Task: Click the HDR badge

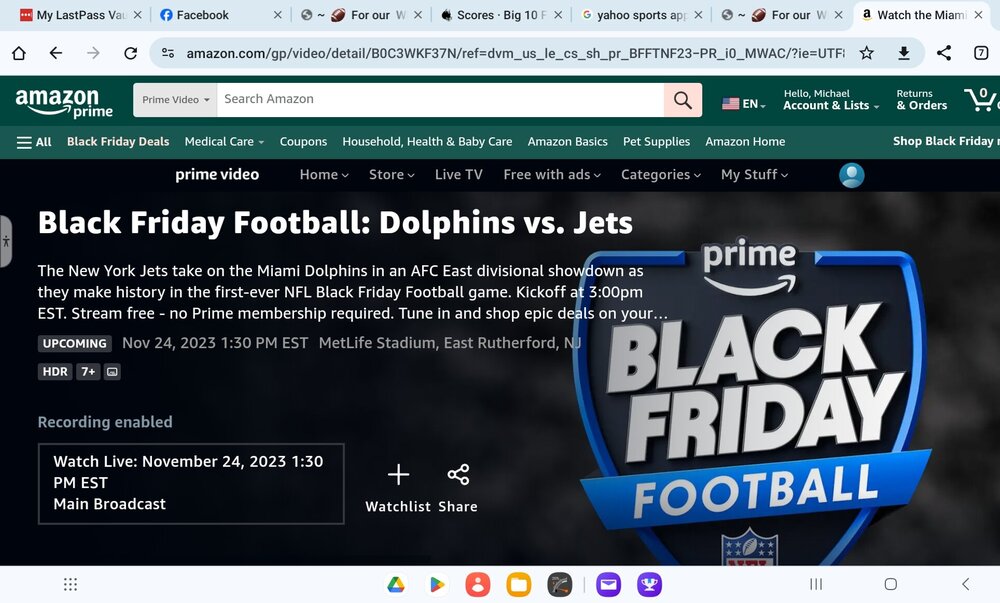Action: coord(55,372)
